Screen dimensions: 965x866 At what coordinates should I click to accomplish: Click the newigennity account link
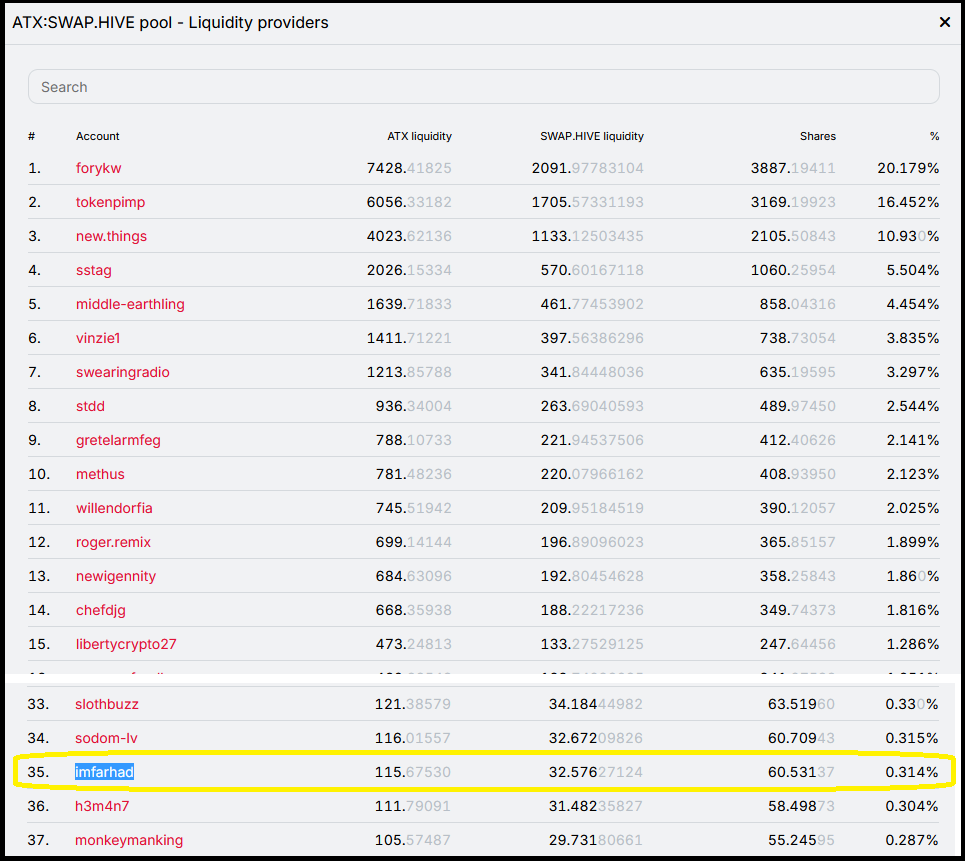pyautogui.click(x=116, y=576)
